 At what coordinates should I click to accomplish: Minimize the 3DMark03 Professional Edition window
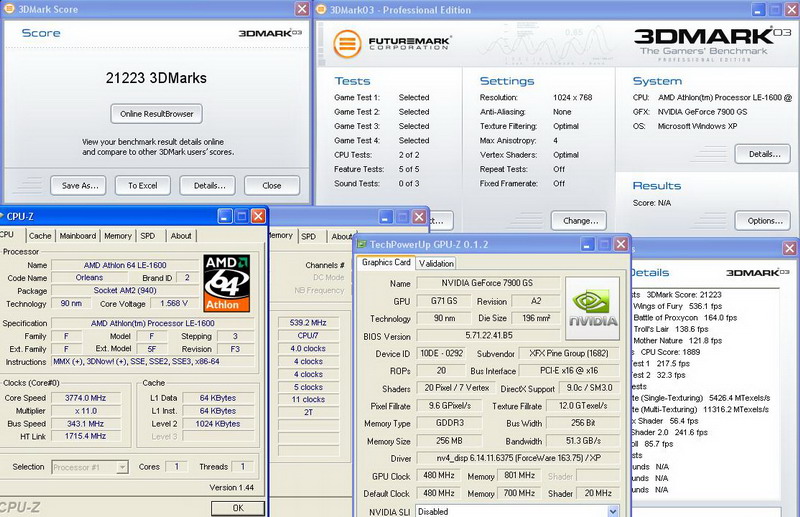coord(758,10)
